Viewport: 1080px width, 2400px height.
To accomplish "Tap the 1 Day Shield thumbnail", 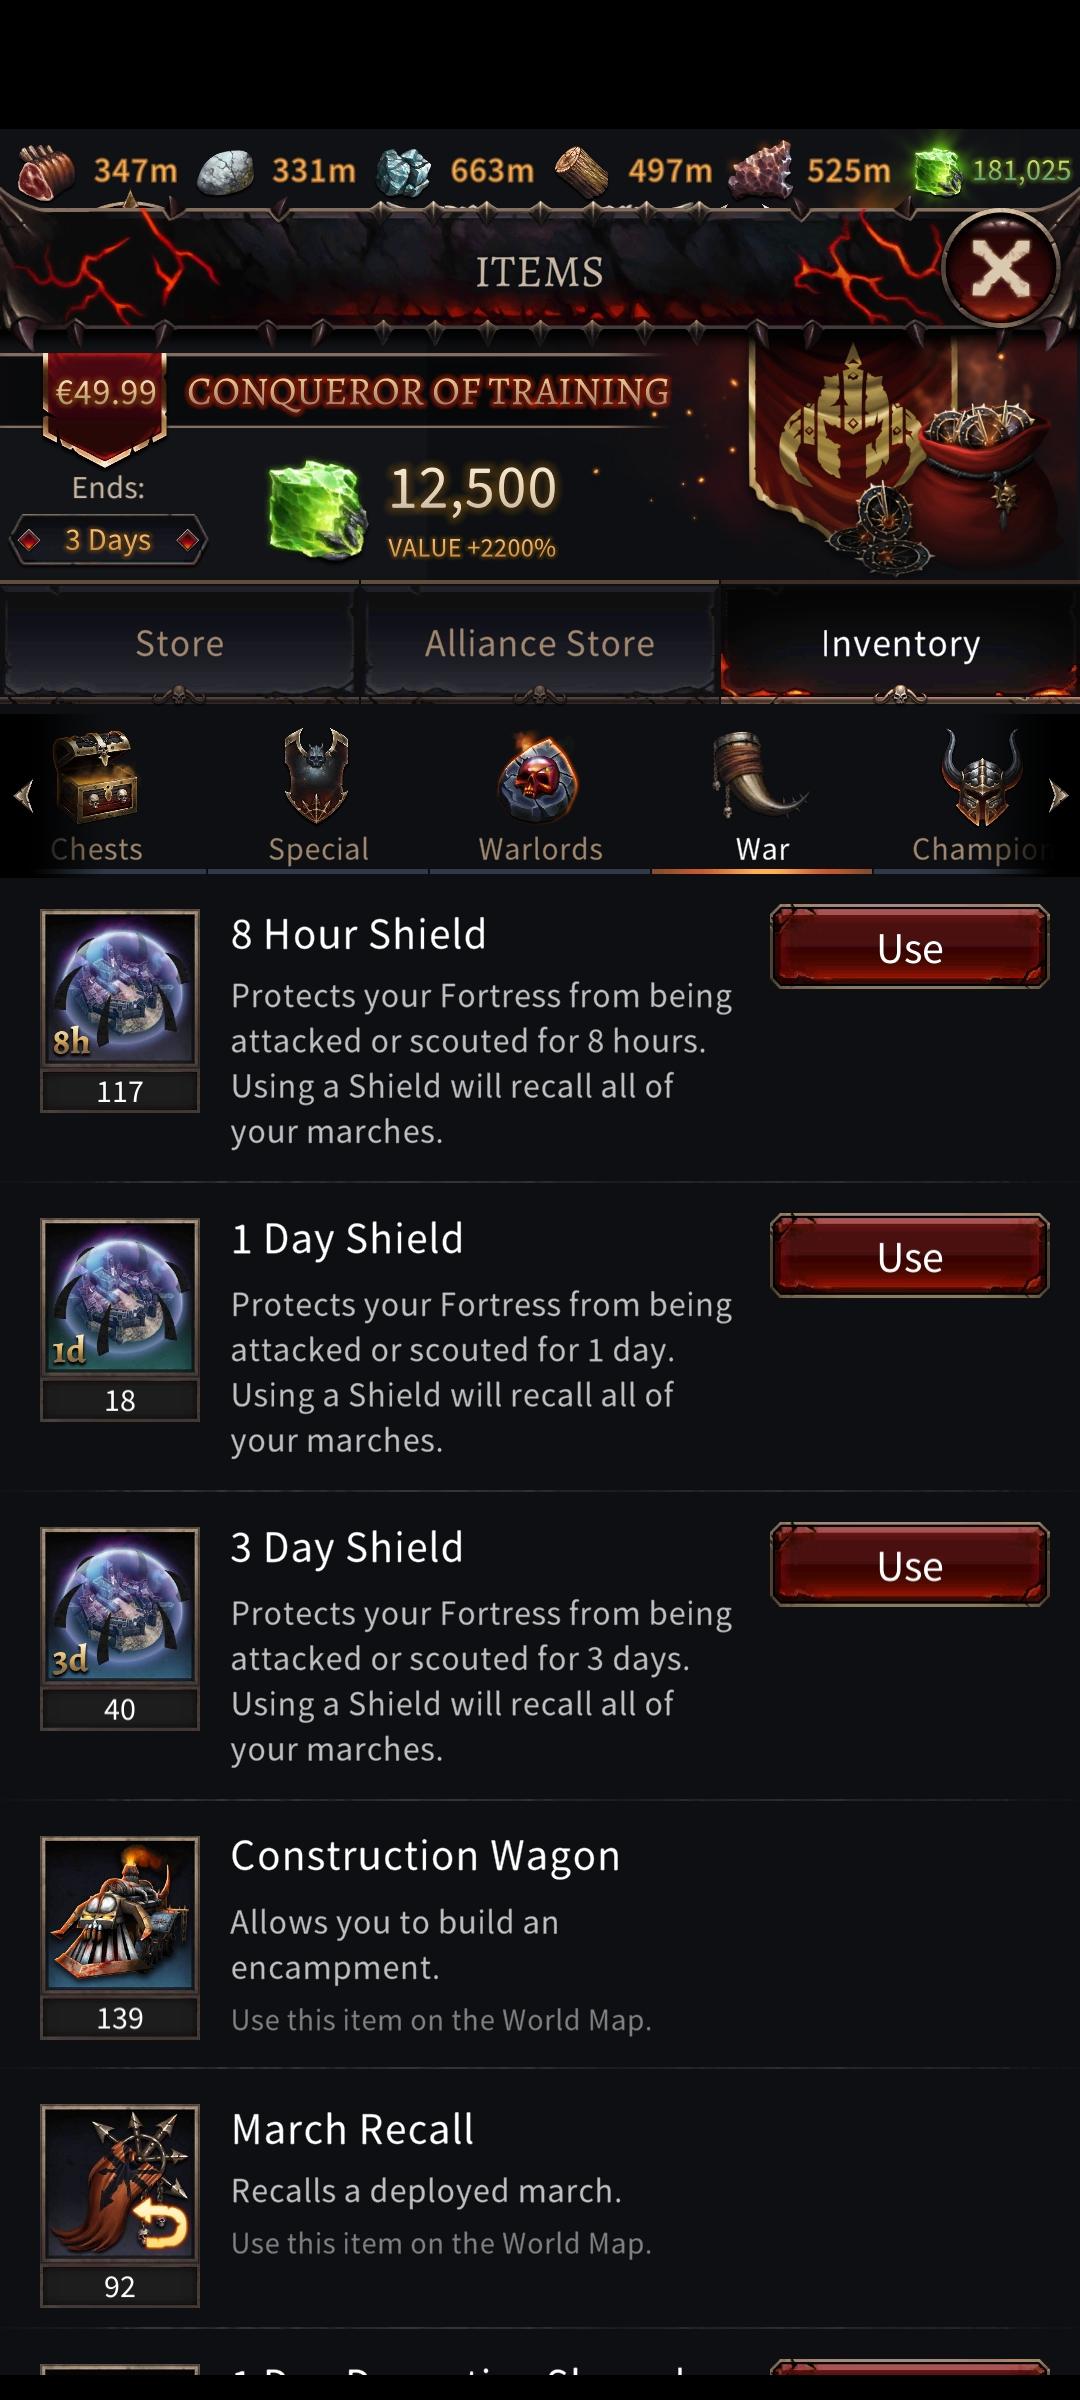I will (120, 1296).
